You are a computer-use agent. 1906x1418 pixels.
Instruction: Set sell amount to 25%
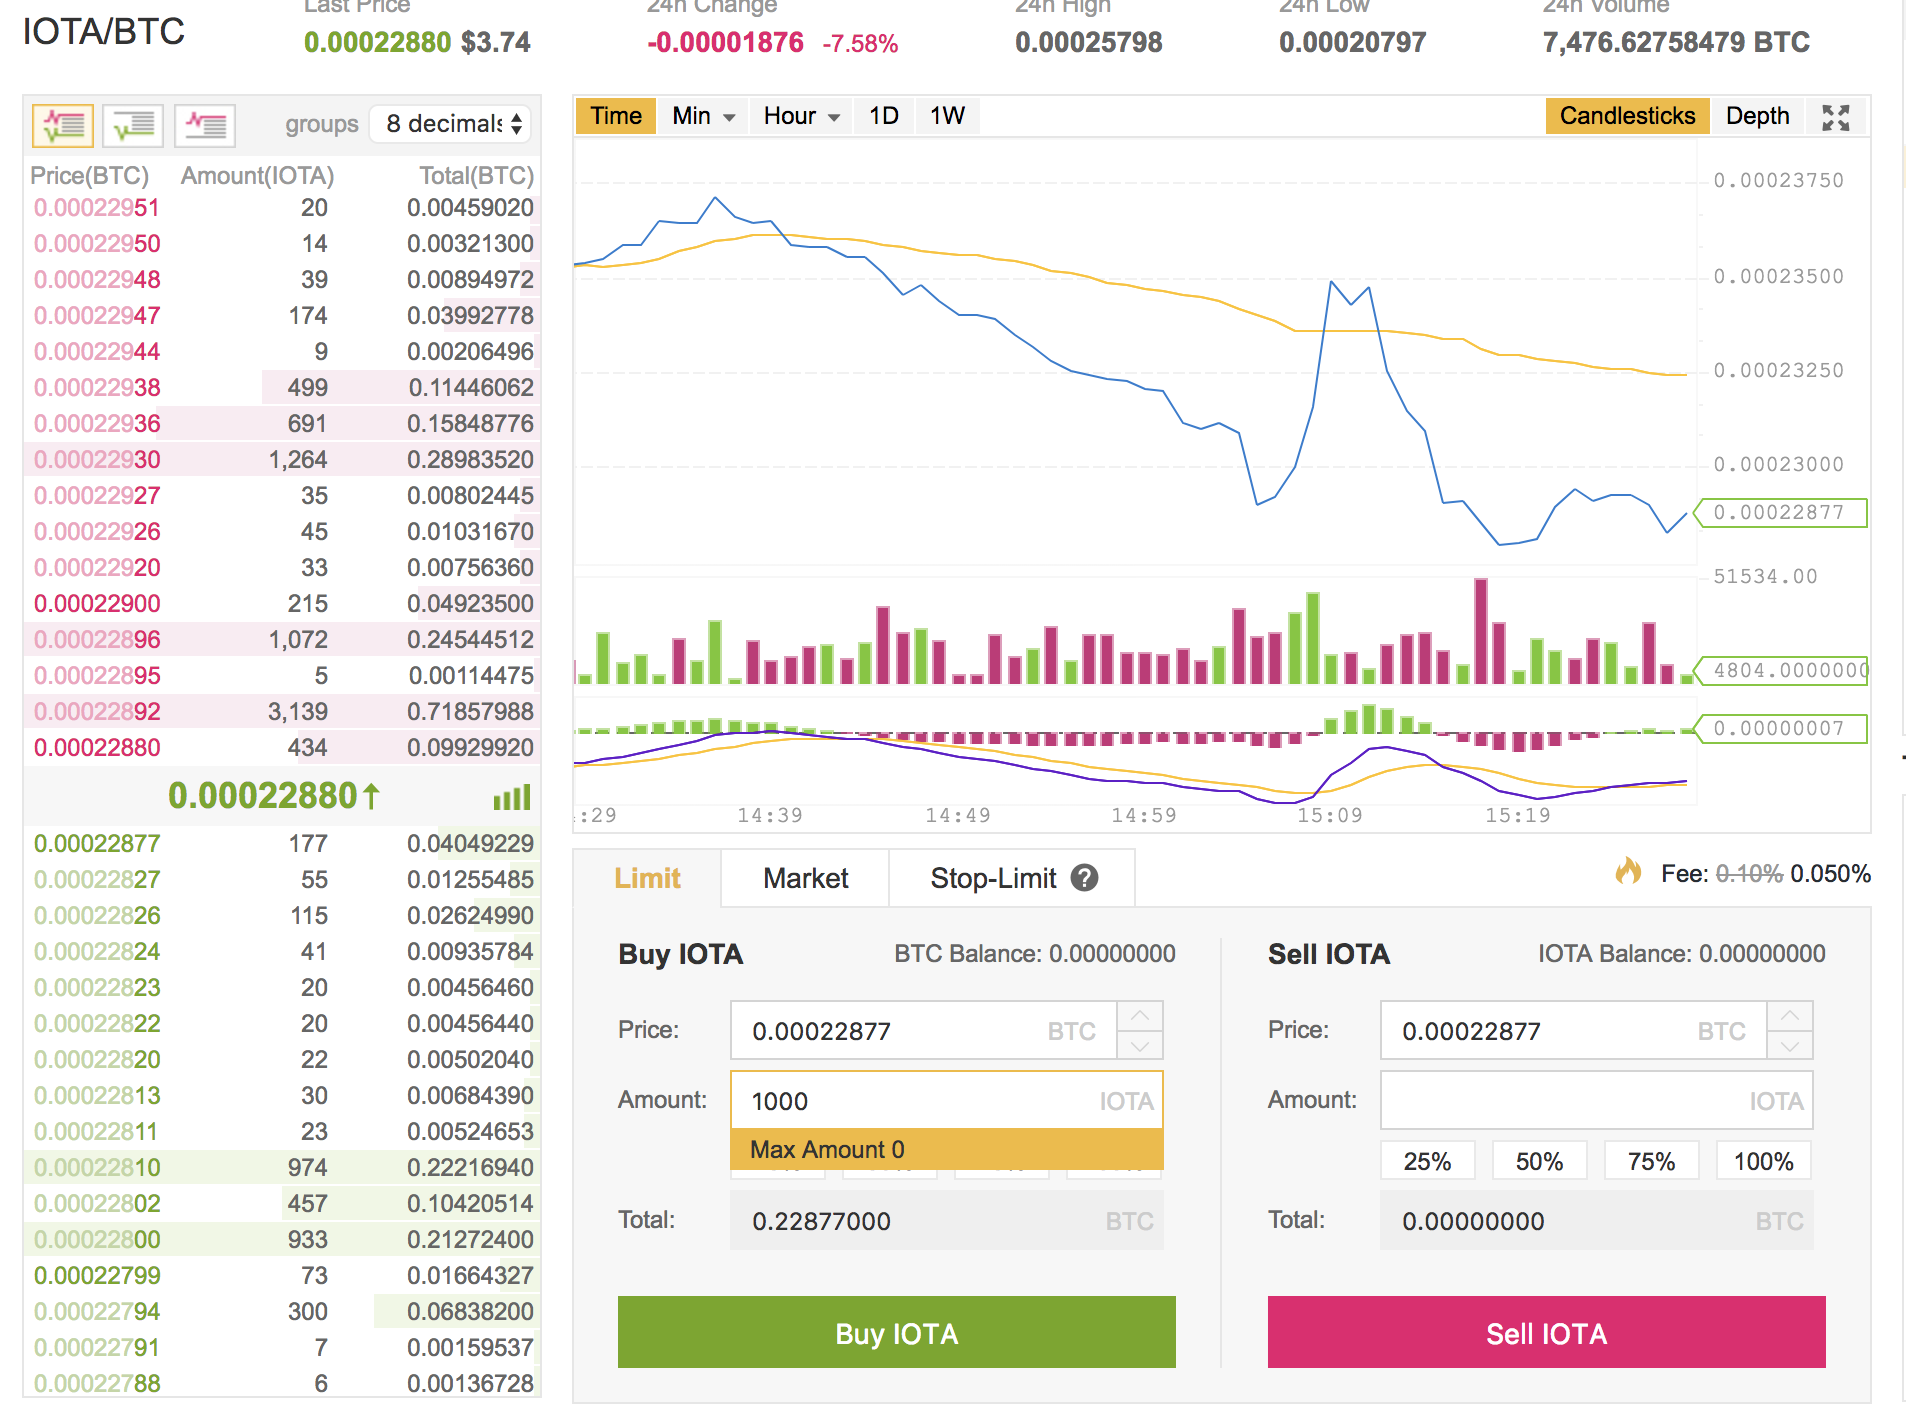pos(1427,1161)
